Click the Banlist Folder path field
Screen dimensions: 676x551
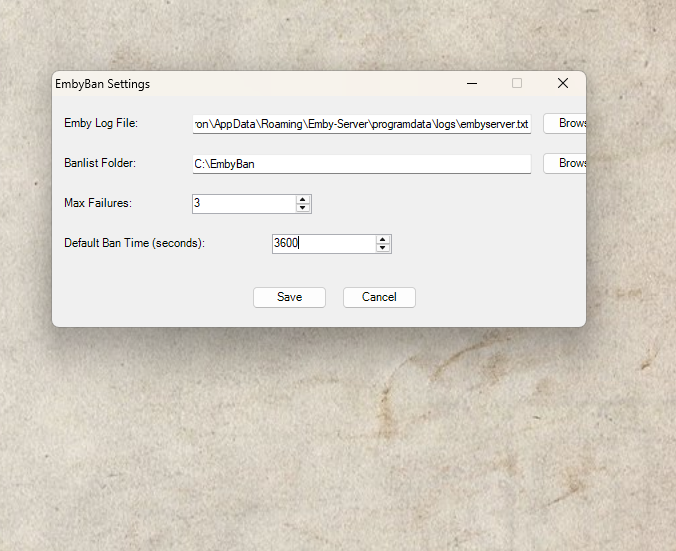[x=361, y=164]
